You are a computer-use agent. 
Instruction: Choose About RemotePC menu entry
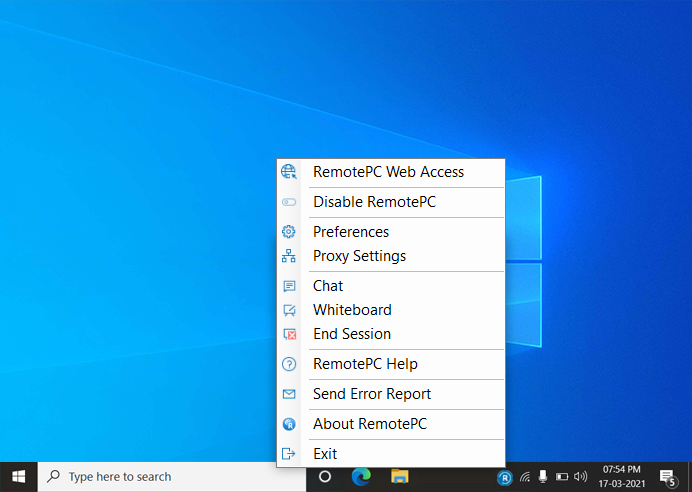pyautogui.click(x=369, y=424)
